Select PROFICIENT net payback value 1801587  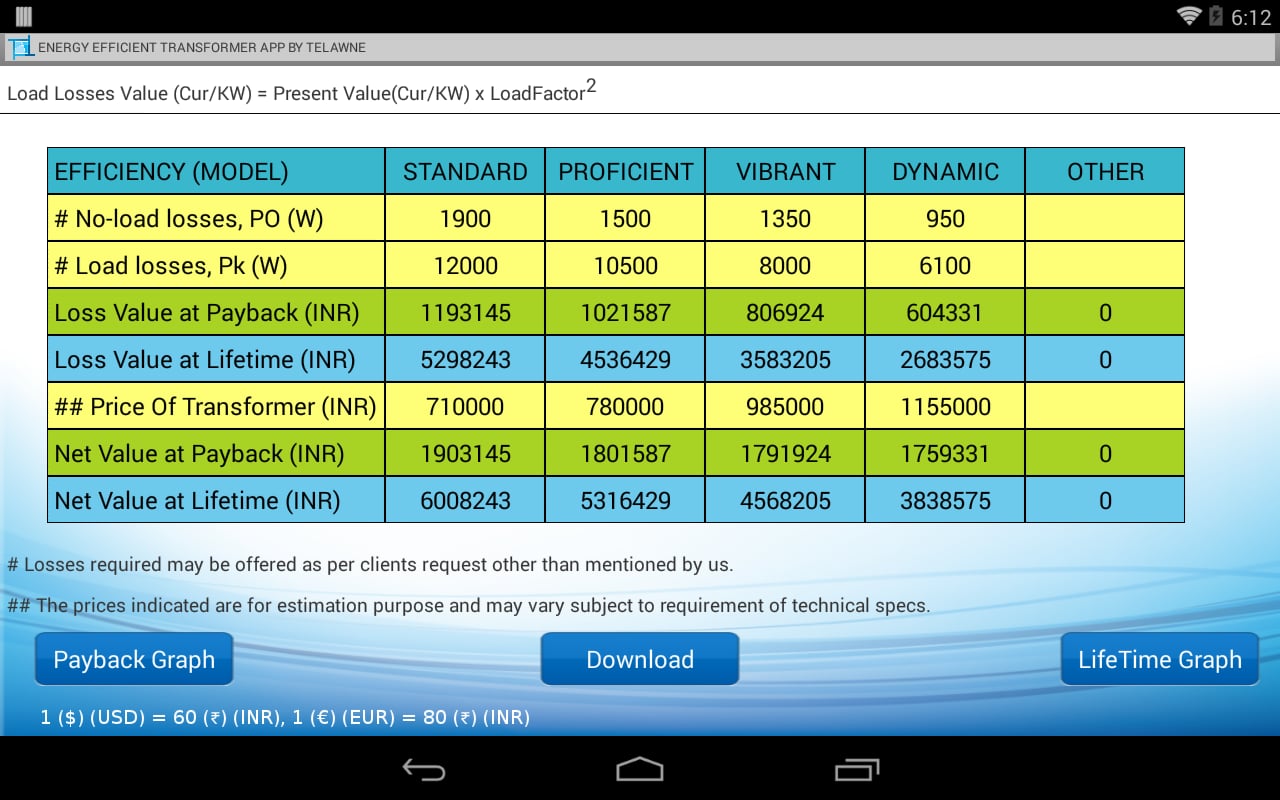(625, 453)
